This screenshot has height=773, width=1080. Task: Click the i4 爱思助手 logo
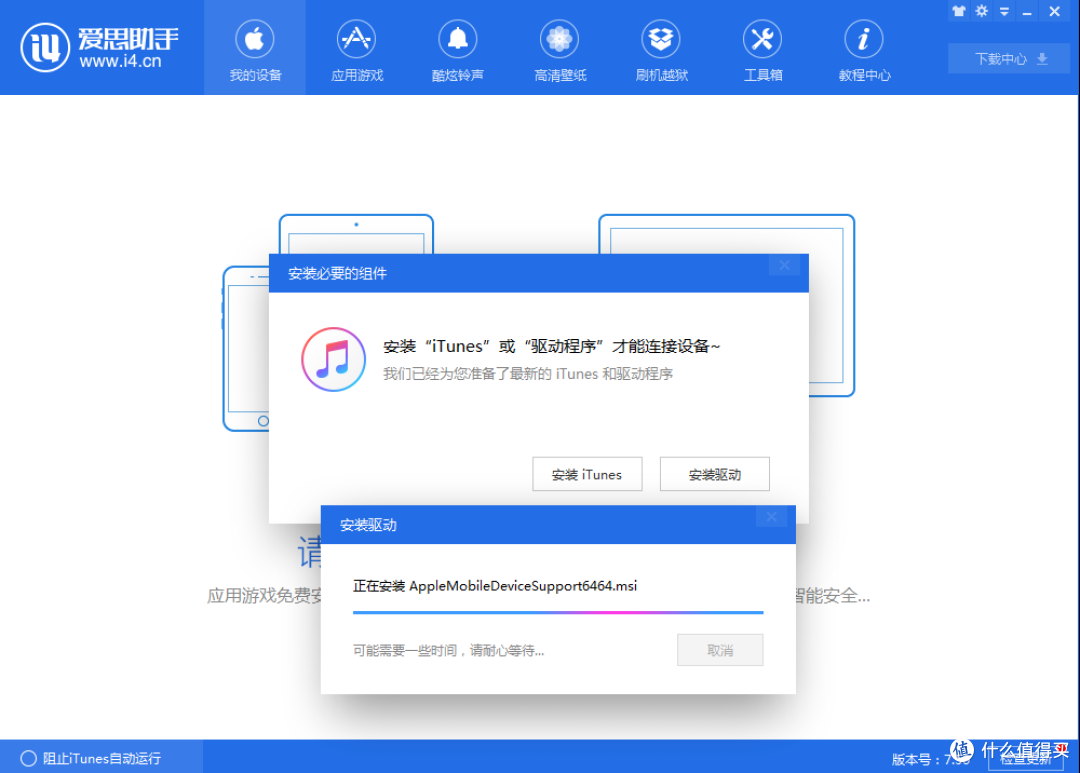(x=100, y=47)
